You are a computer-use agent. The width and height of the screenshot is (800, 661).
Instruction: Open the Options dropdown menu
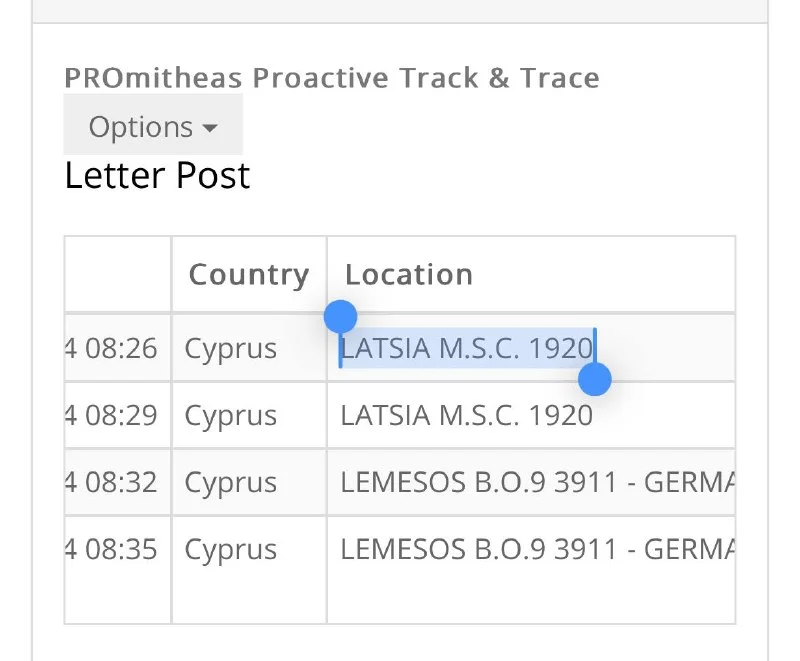[153, 127]
